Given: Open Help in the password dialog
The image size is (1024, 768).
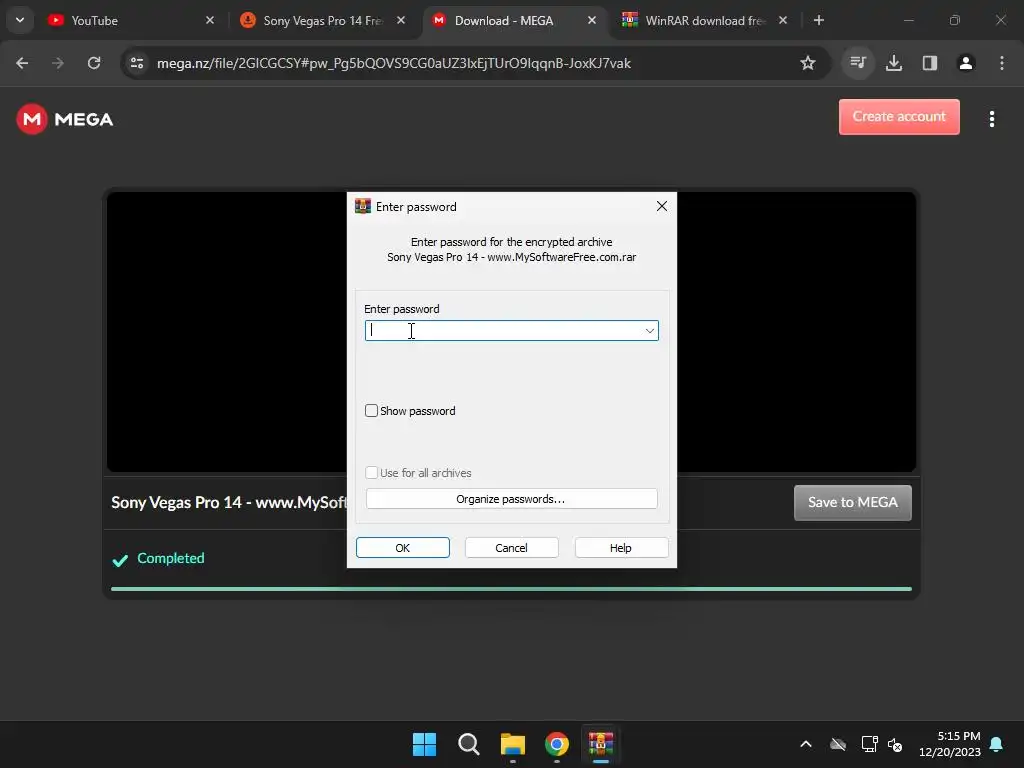Looking at the screenshot, I should [621, 548].
